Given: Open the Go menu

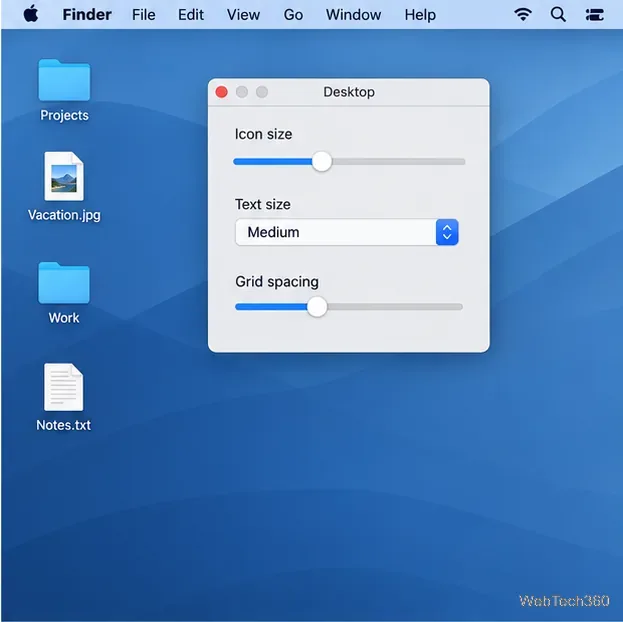Looking at the screenshot, I should pyautogui.click(x=293, y=15).
